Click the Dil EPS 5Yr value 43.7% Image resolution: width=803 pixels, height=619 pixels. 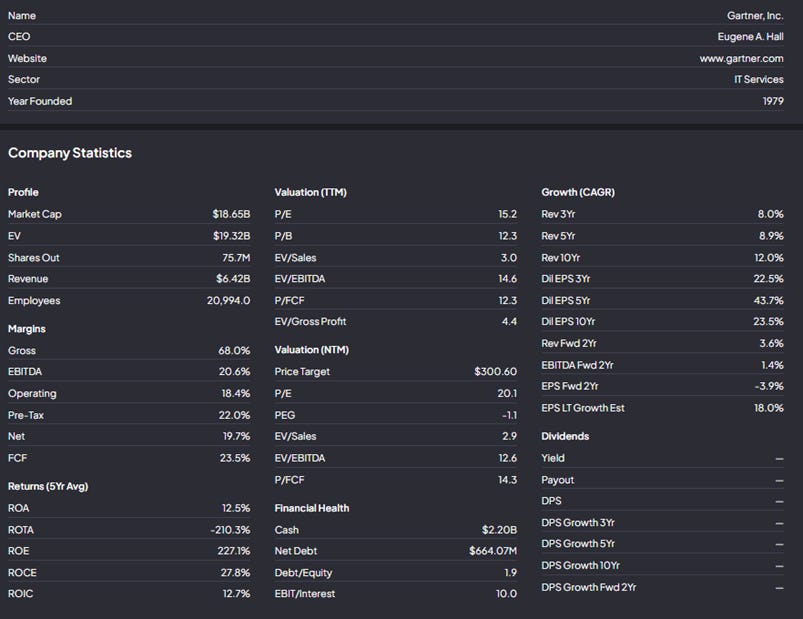(769, 301)
